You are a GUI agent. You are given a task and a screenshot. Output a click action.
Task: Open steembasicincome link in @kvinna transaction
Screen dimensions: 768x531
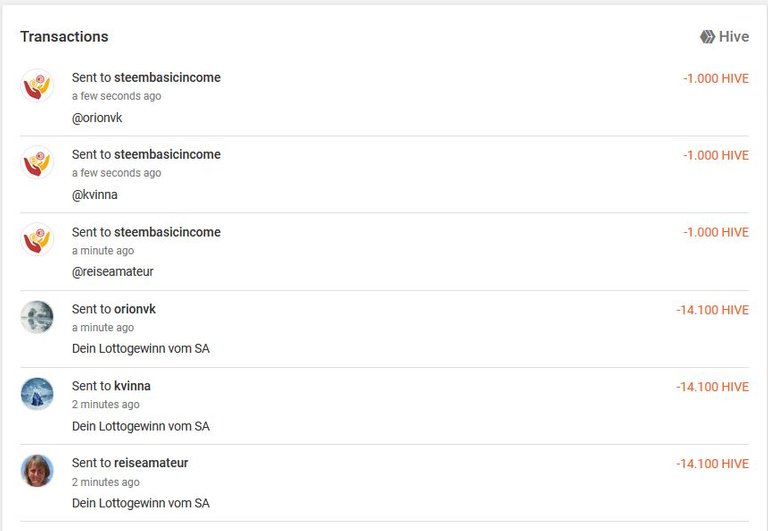167,154
